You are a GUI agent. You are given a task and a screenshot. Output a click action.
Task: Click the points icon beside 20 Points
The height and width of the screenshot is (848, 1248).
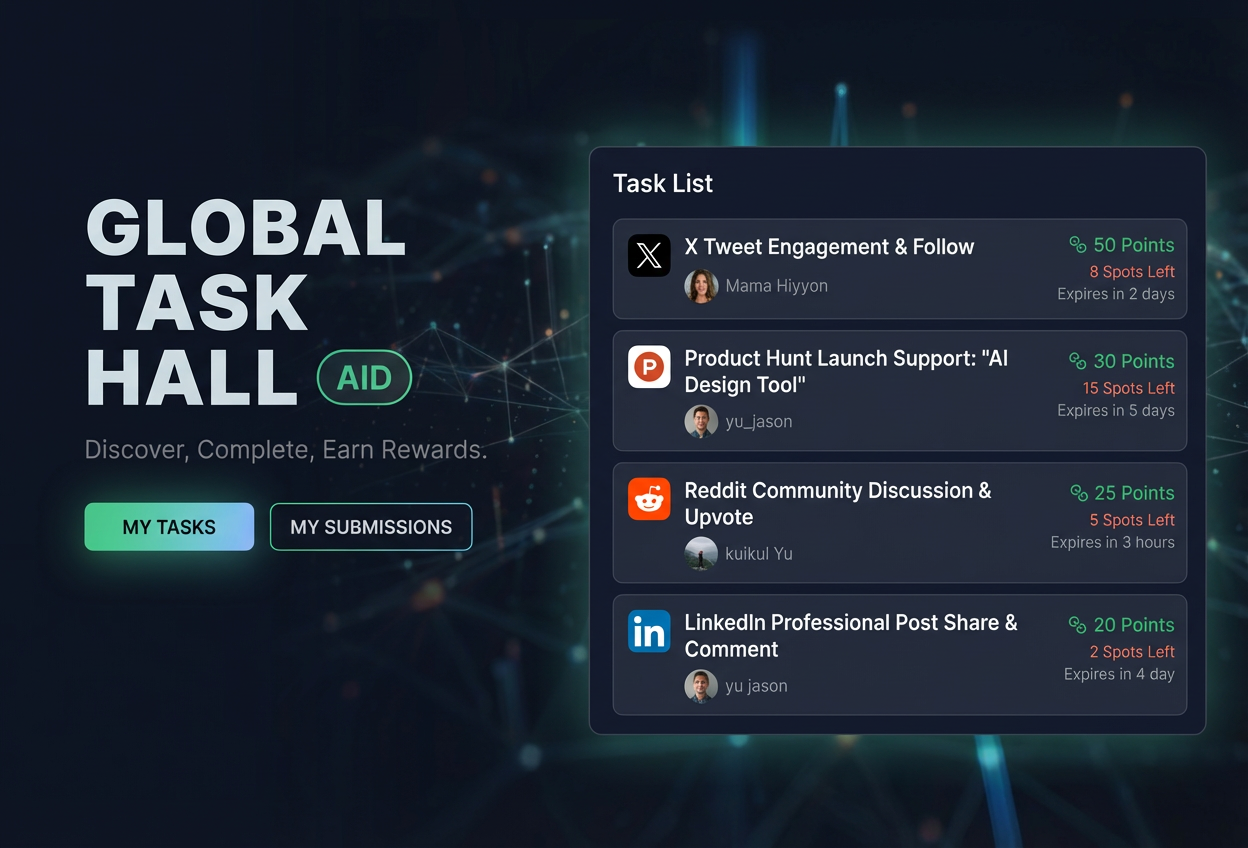pos(1078,625)
